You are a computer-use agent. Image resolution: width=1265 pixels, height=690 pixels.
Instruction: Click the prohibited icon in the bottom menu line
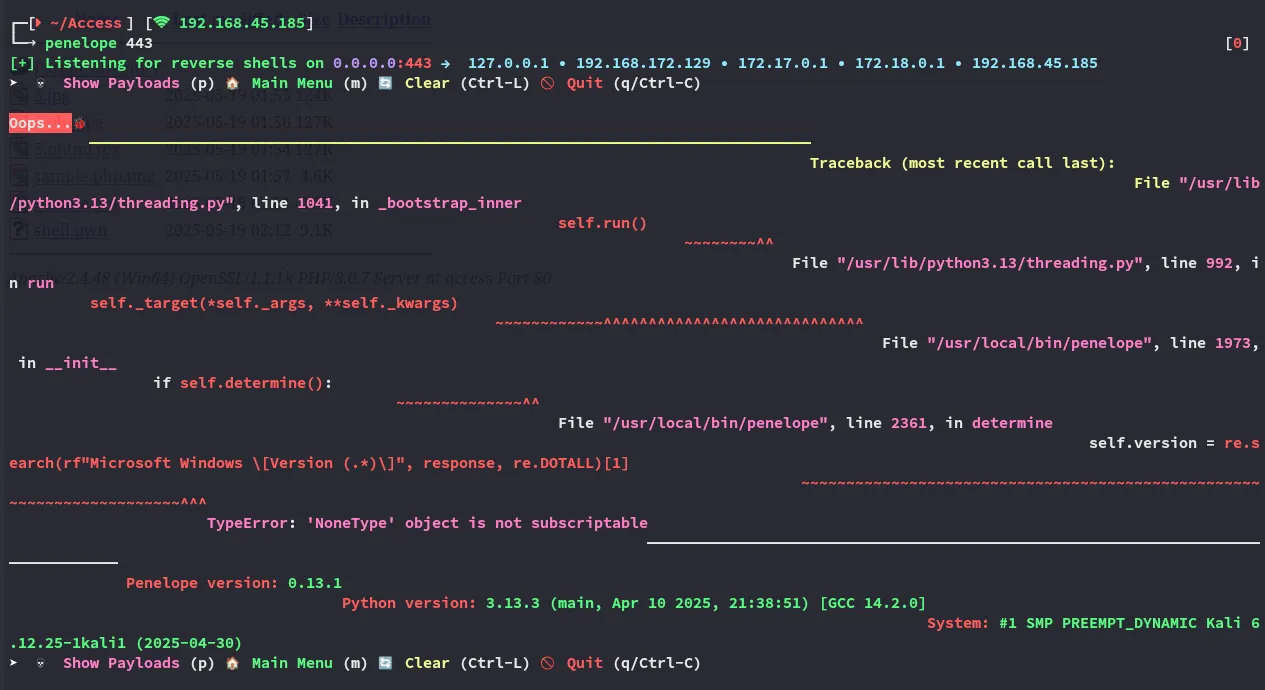(547, 663)
